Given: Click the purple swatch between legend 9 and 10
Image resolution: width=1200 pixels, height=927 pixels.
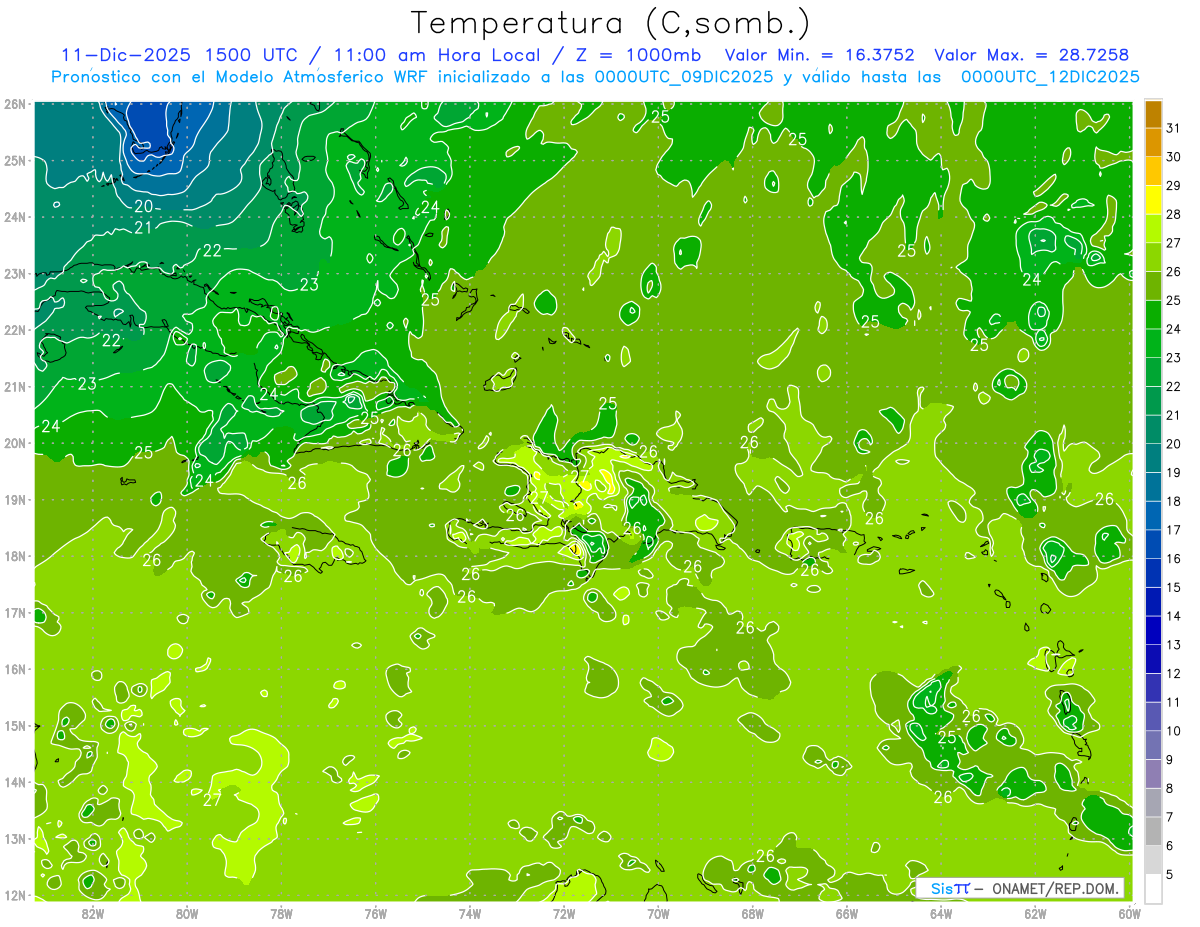Looking at the screenshot, I should [x=1153, y=745].
